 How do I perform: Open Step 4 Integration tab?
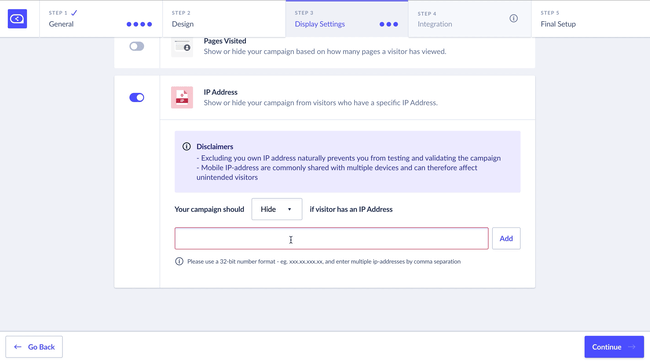pos(470,19)
